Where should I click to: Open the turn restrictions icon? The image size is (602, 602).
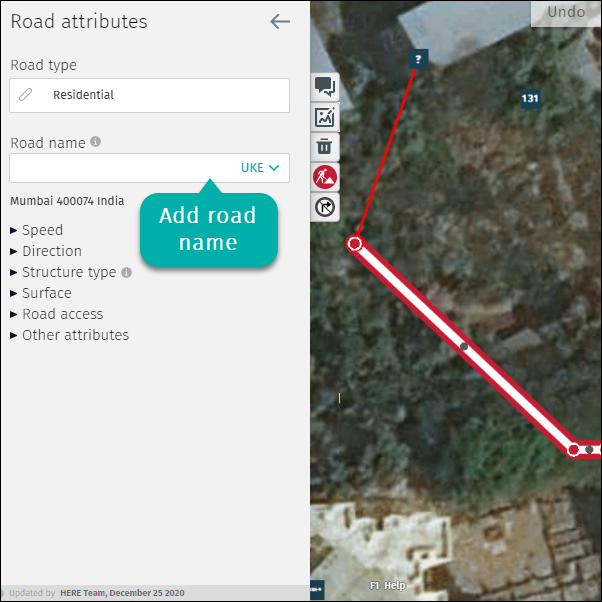click(325, 207)
